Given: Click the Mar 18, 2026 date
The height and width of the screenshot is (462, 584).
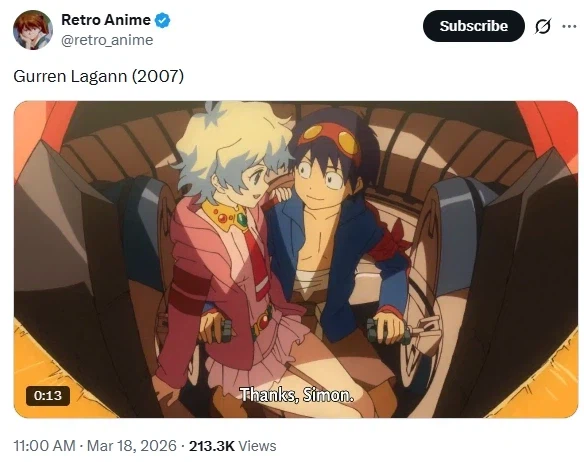Looking at the screenshot, I should pyautogui.click(x=132, y=446).
